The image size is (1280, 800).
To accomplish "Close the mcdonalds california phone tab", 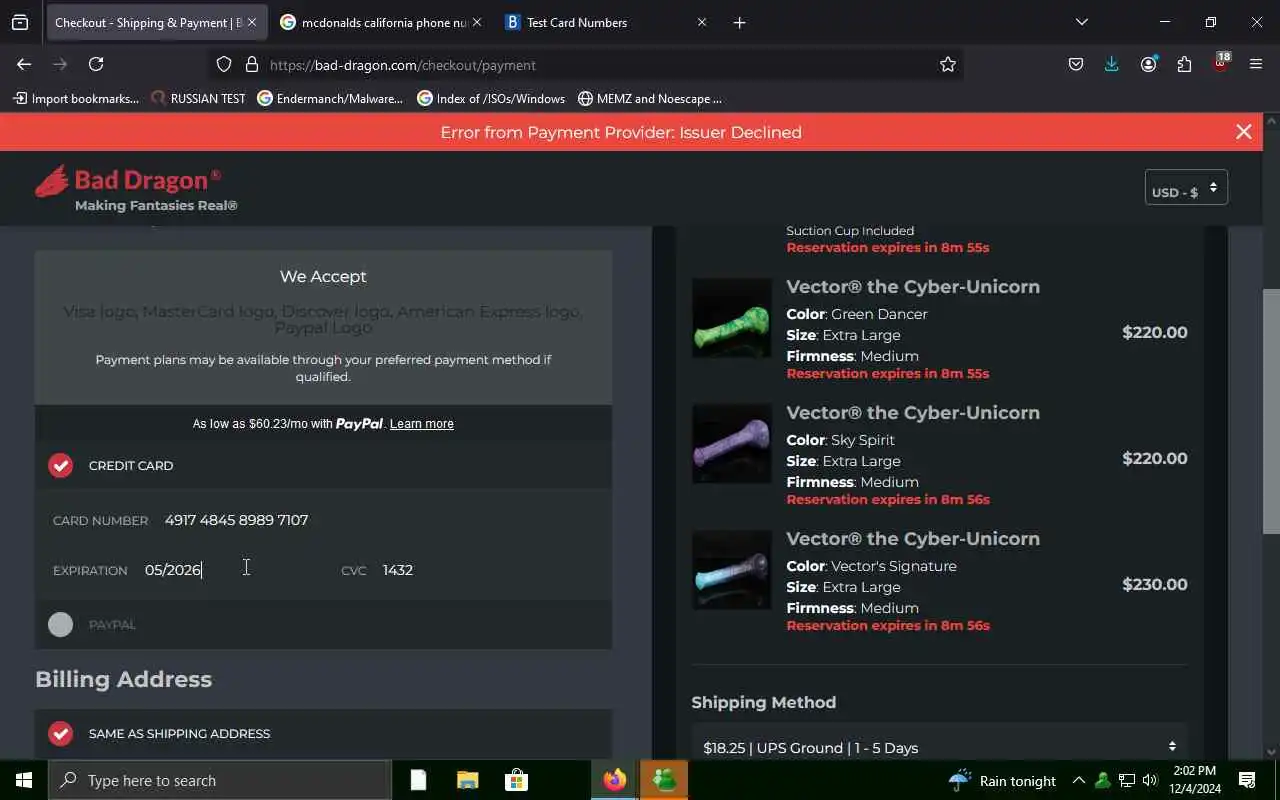I will click(x=476, y=22).
